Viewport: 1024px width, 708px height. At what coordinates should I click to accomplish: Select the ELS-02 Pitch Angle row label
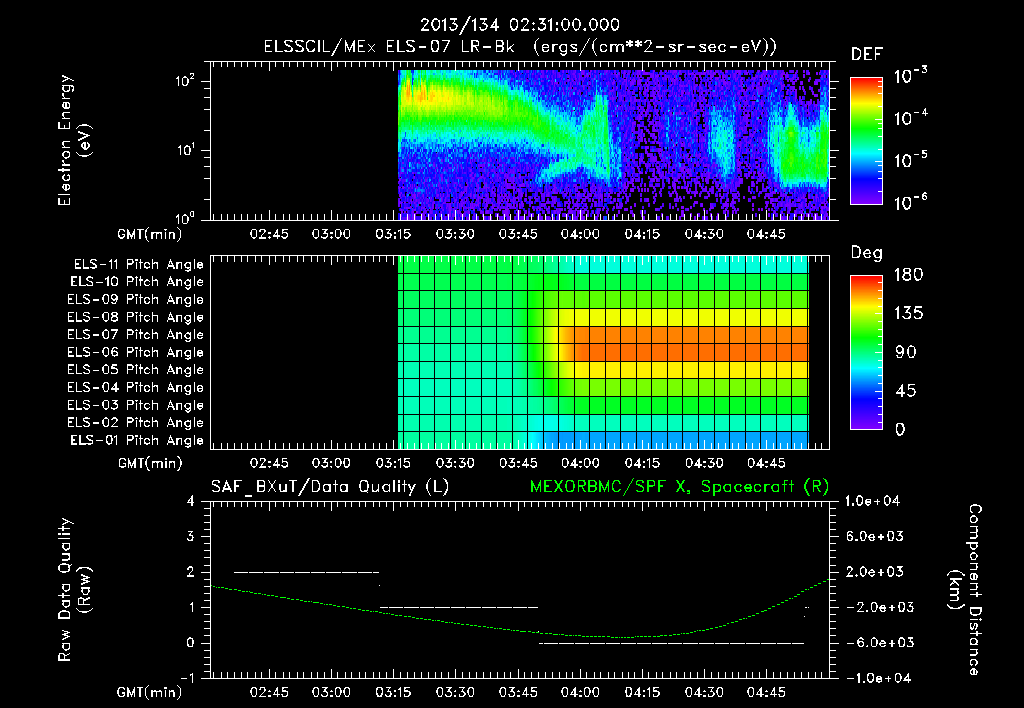click(x=135, y=423)
